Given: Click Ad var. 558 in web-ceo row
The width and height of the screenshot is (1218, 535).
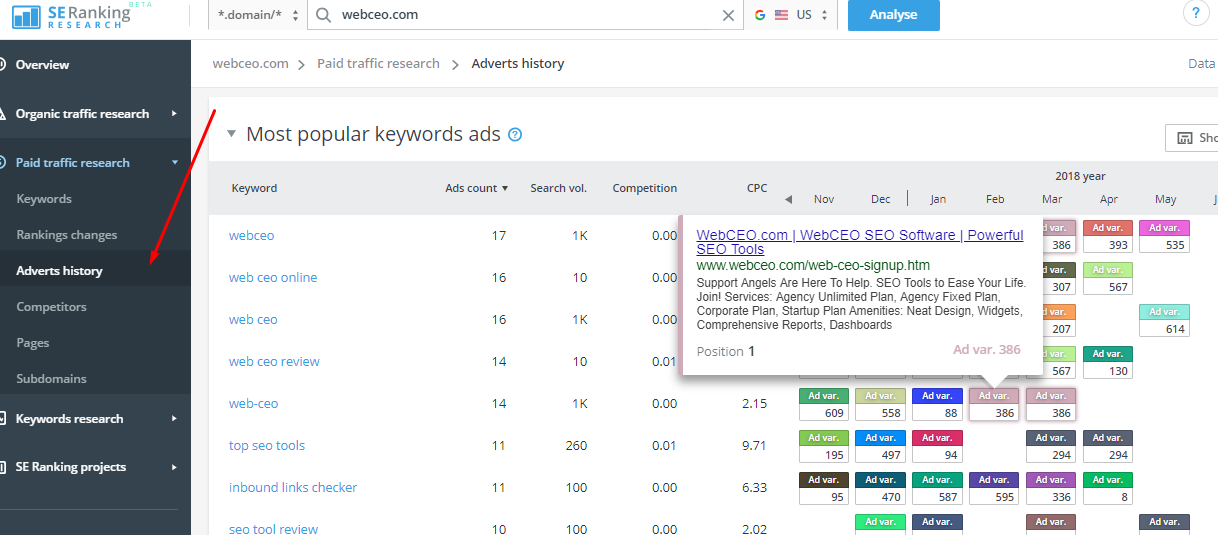Looking at the screenshot, I should tap(881, 404).
